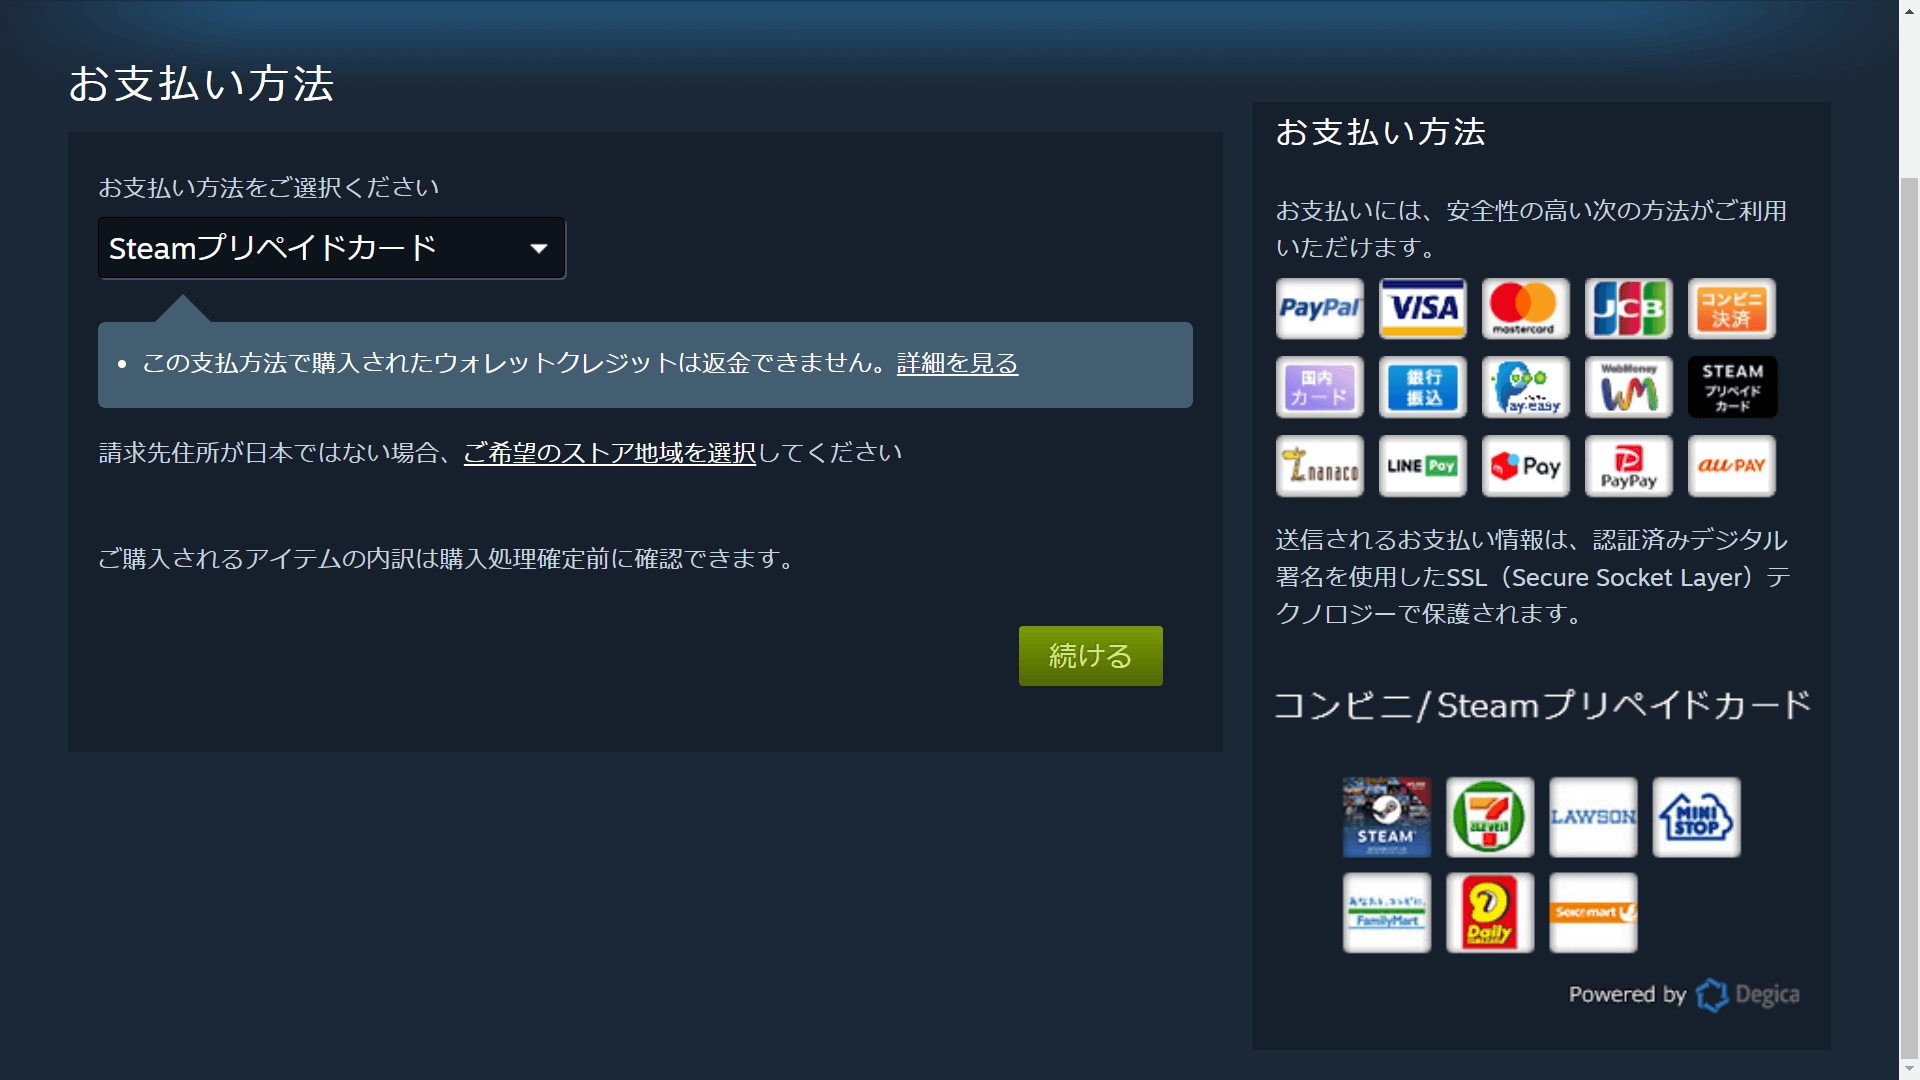Click the green 続ける button
This screenshot has height=1080, width=1920.
point(1090,656)
